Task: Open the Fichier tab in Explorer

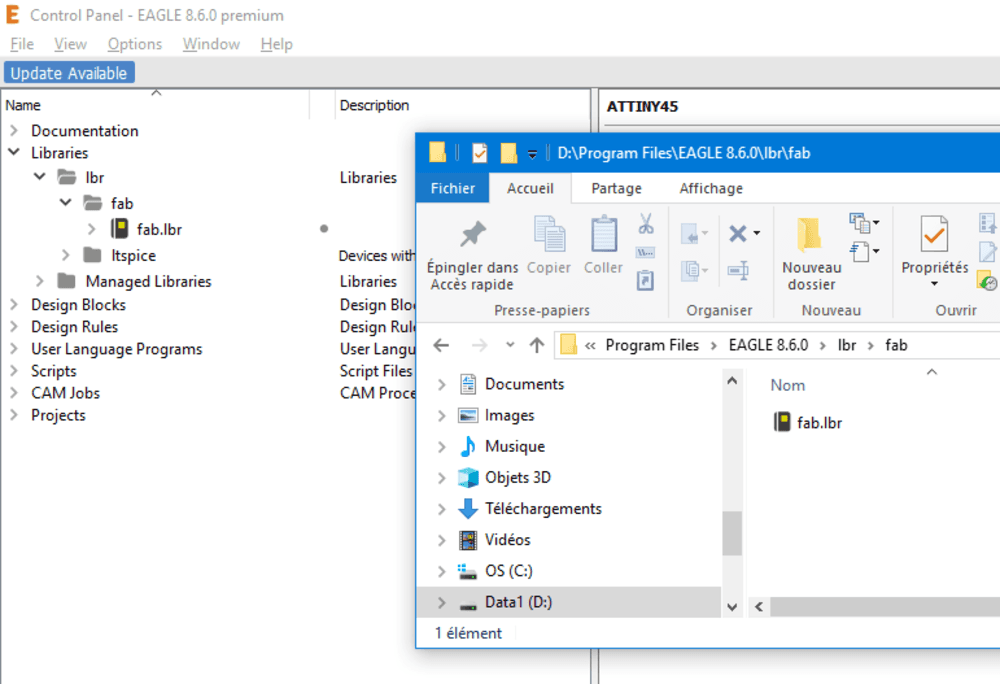Action: 453,189
